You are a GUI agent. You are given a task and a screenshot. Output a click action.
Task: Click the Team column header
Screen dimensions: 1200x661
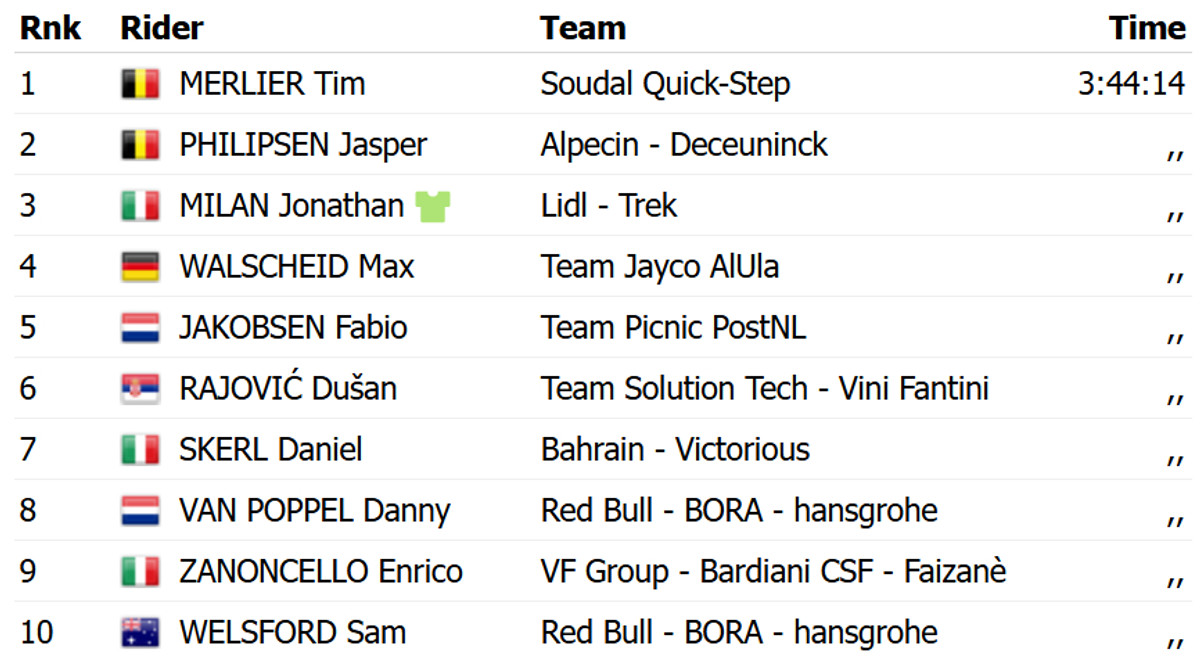tap(582, 28)
